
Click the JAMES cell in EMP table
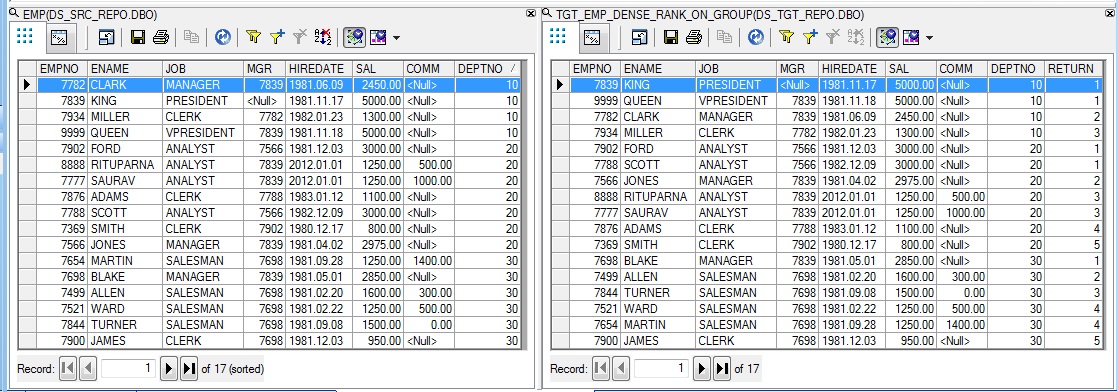(125, 341)
